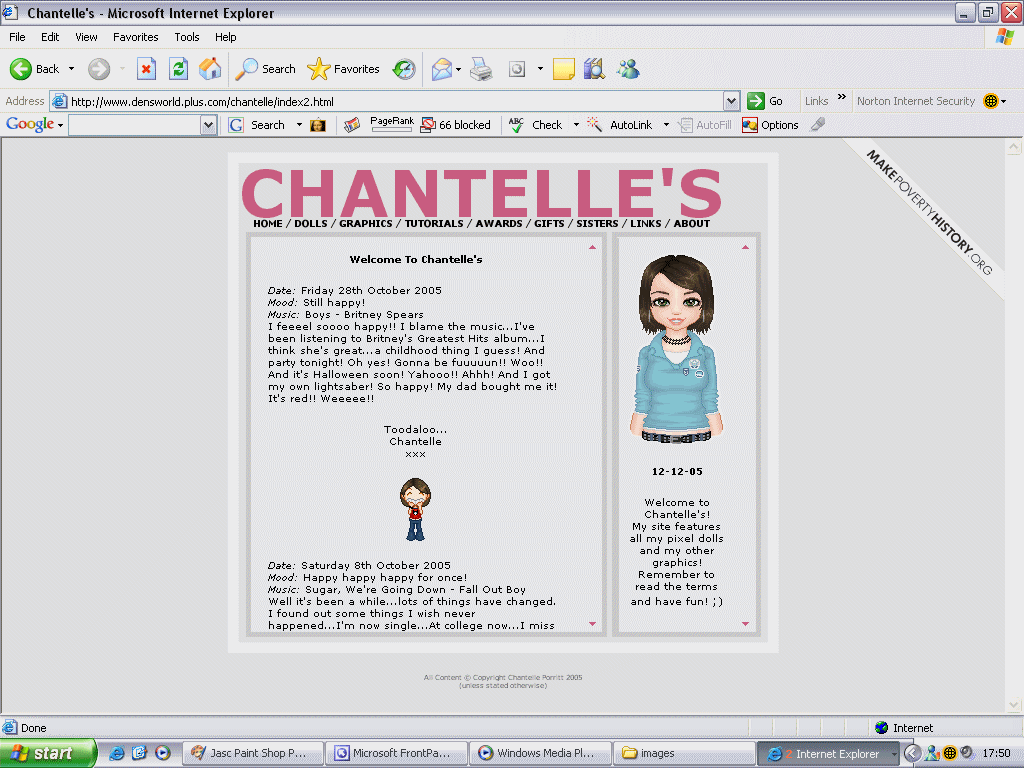1024x768 pixels.
Task: Click the AutoLink wand button
Action: pos(620,125)
